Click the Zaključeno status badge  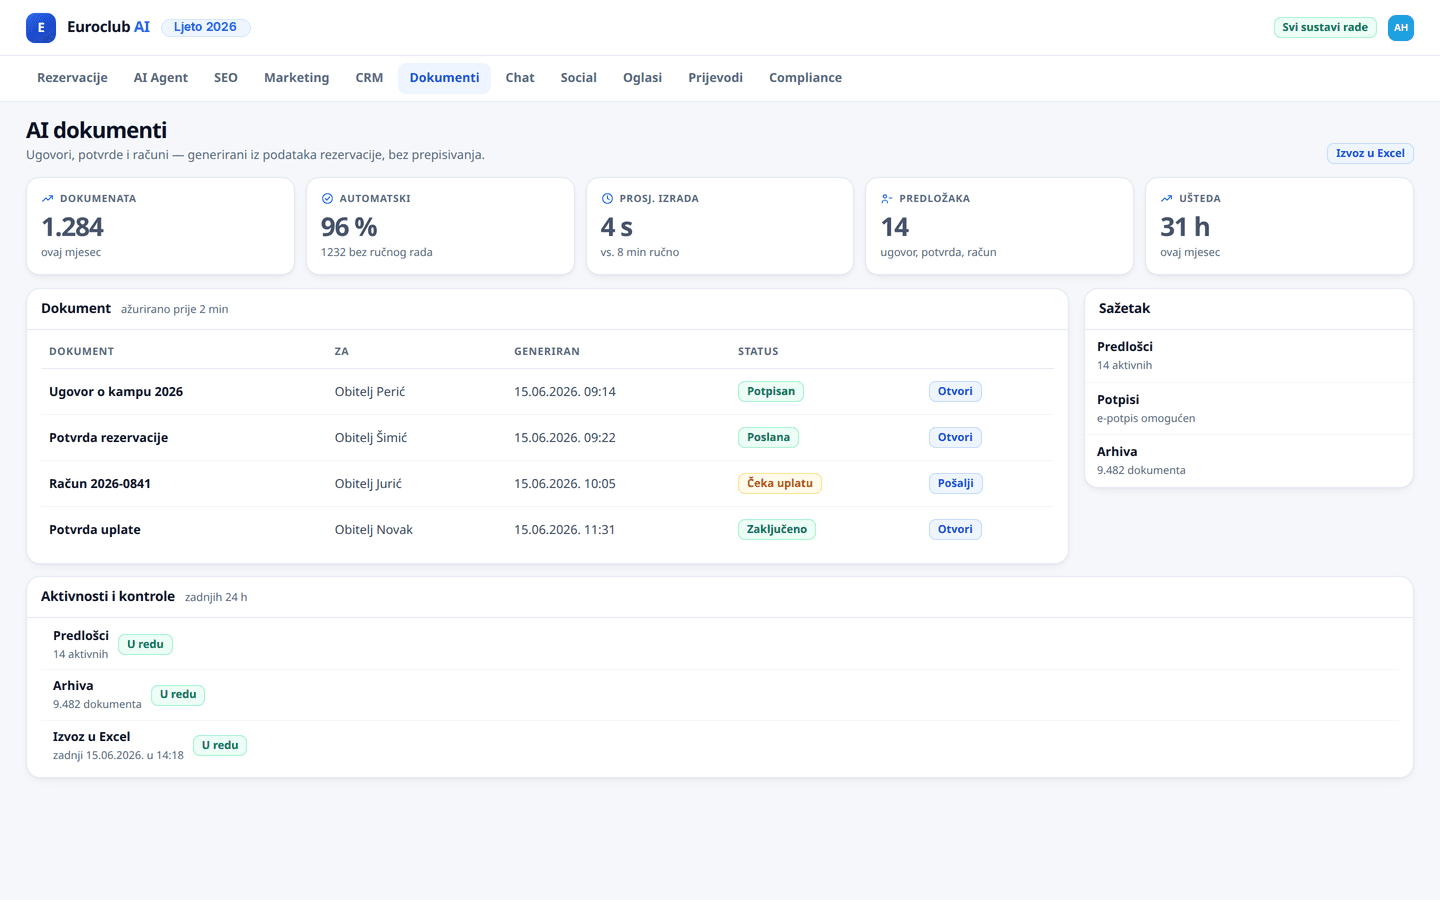click(777, 530)
